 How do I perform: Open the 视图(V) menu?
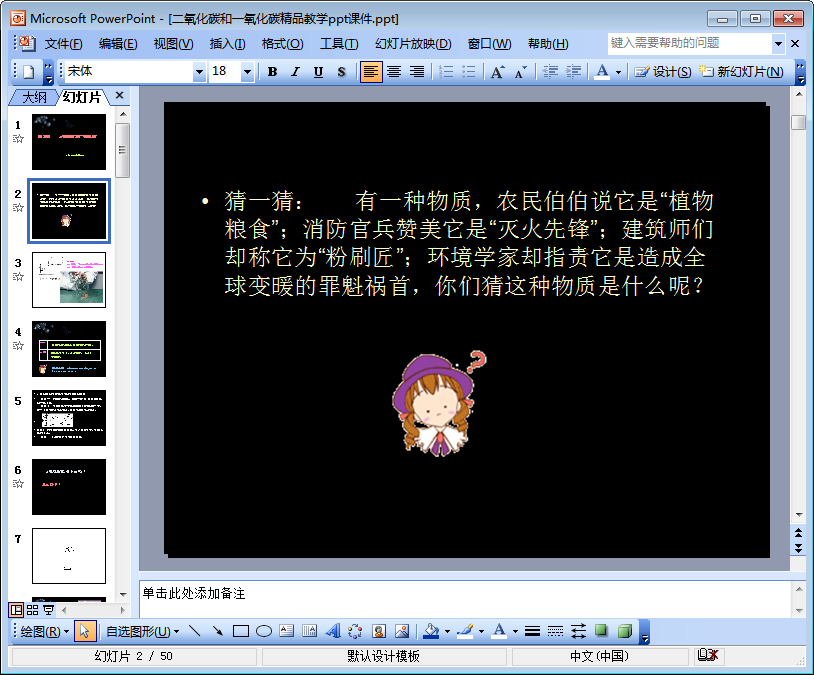click(173, 44)
